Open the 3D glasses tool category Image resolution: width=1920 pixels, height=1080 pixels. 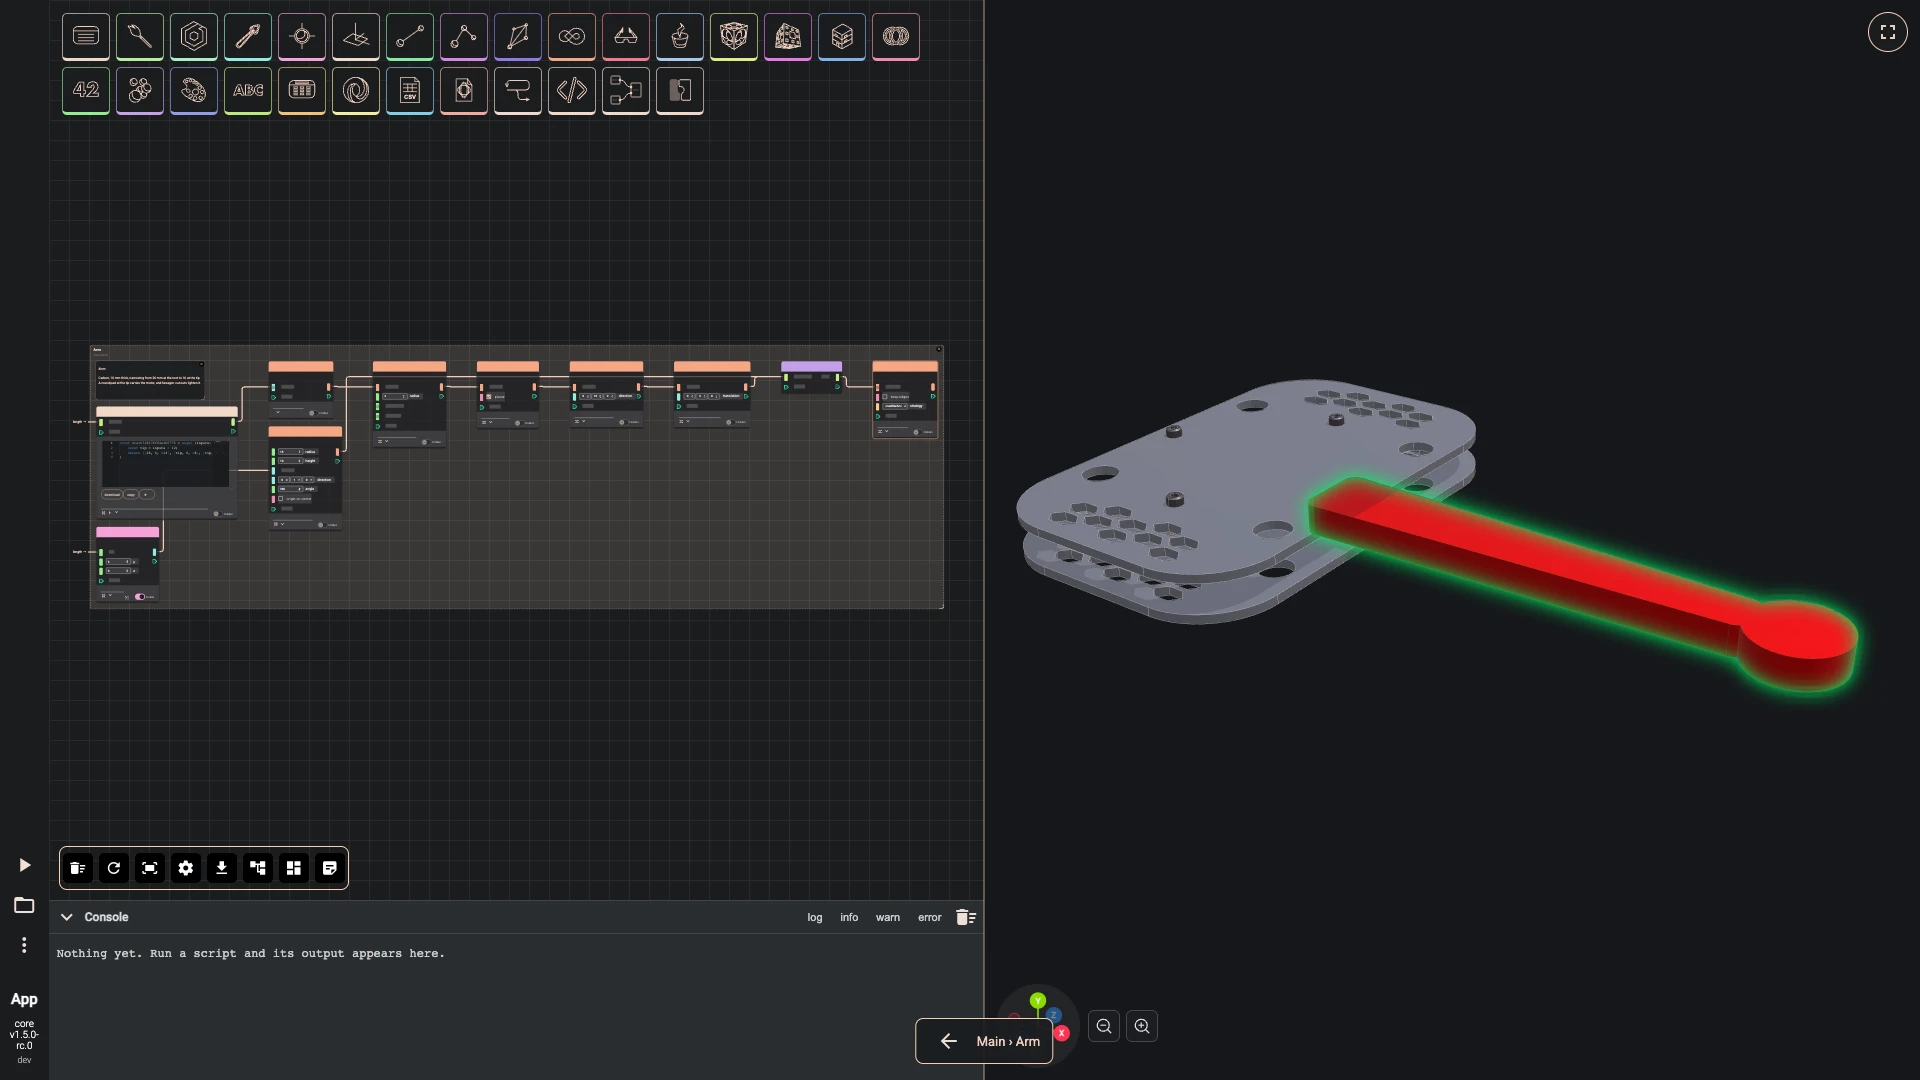click(x=626, y=37)
